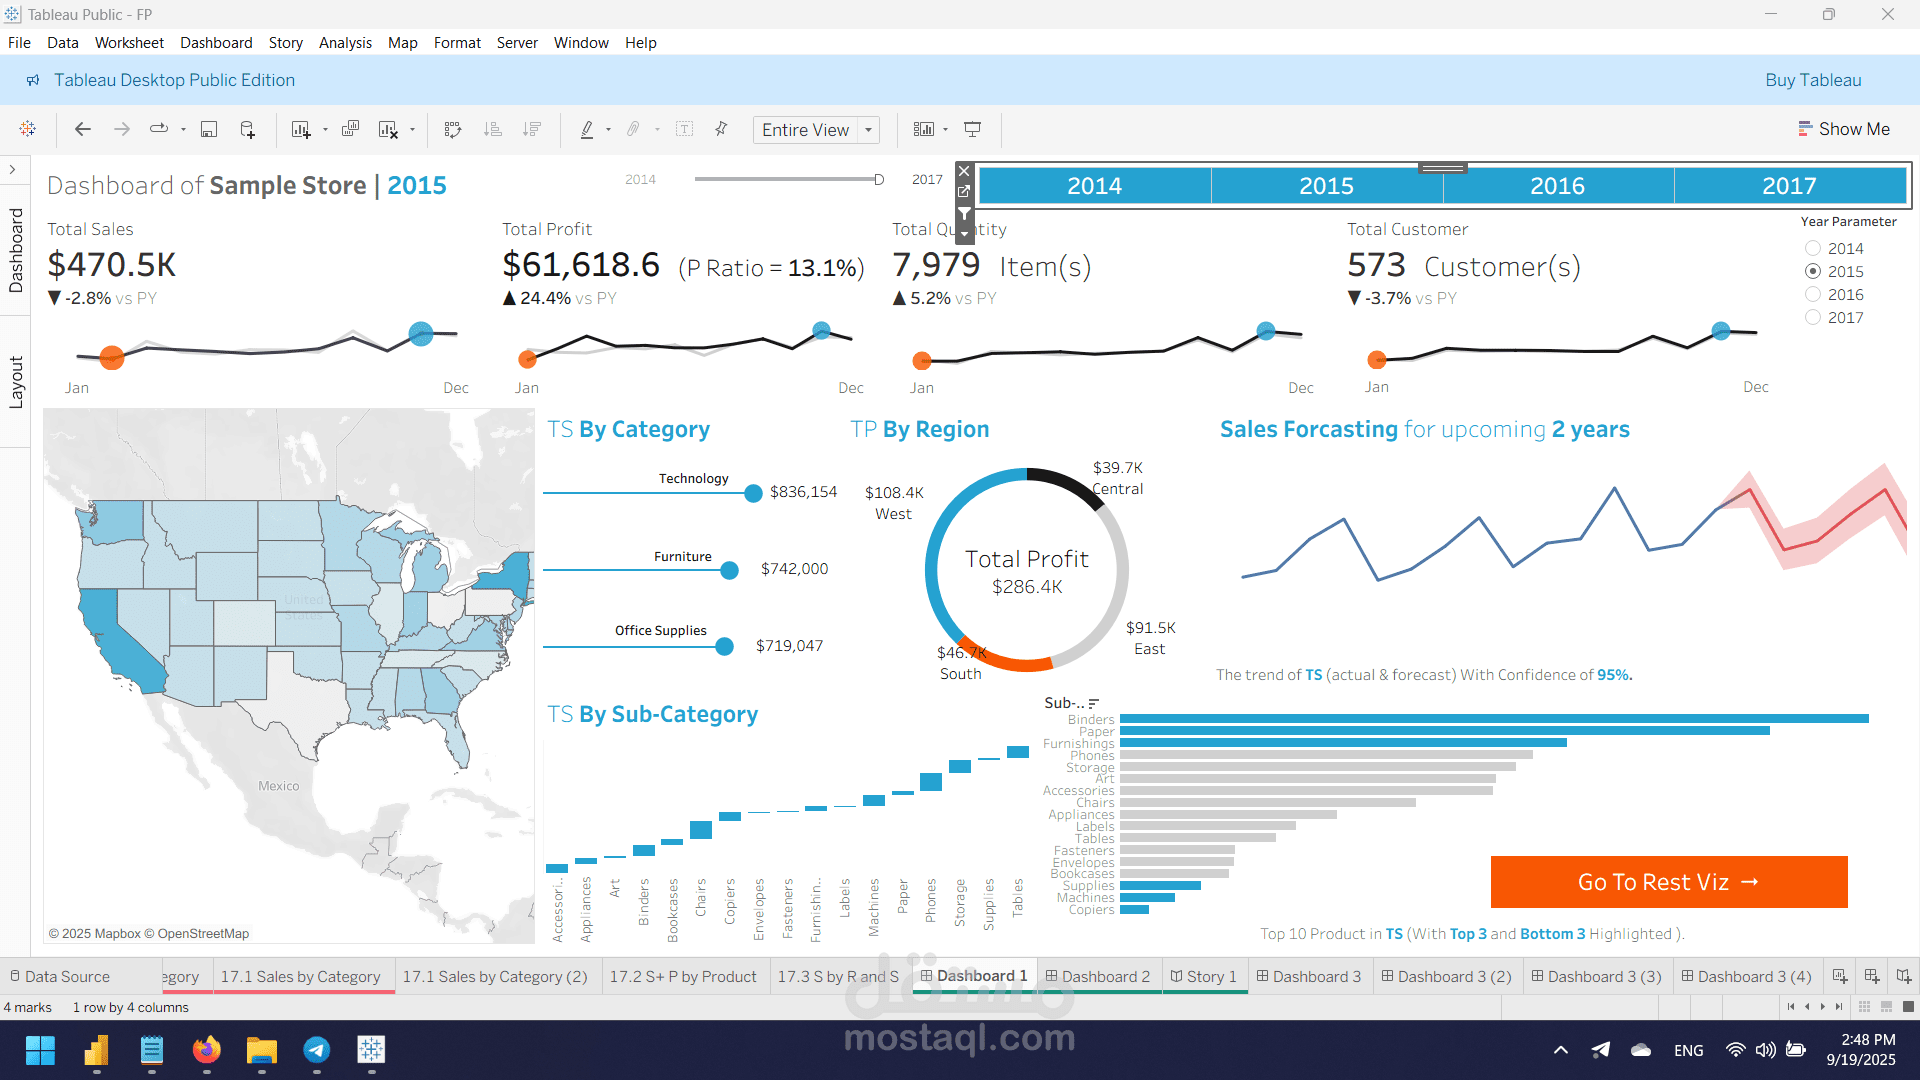The width and height of the screenshot is (1920, 1080).
Task: Click the year range slider handle
Action: [879, 180]
